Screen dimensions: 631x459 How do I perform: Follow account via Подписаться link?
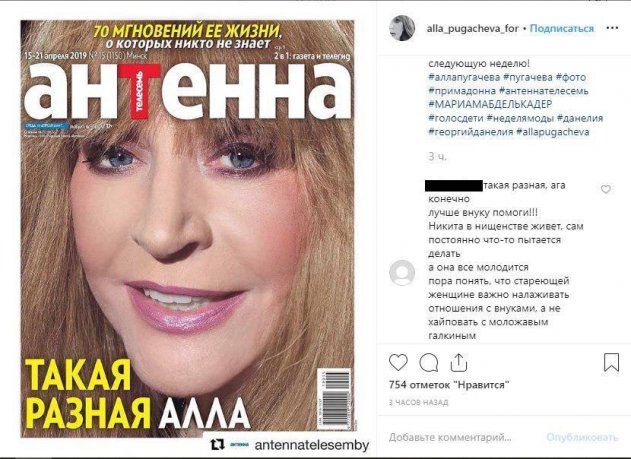tap(562, 29)
